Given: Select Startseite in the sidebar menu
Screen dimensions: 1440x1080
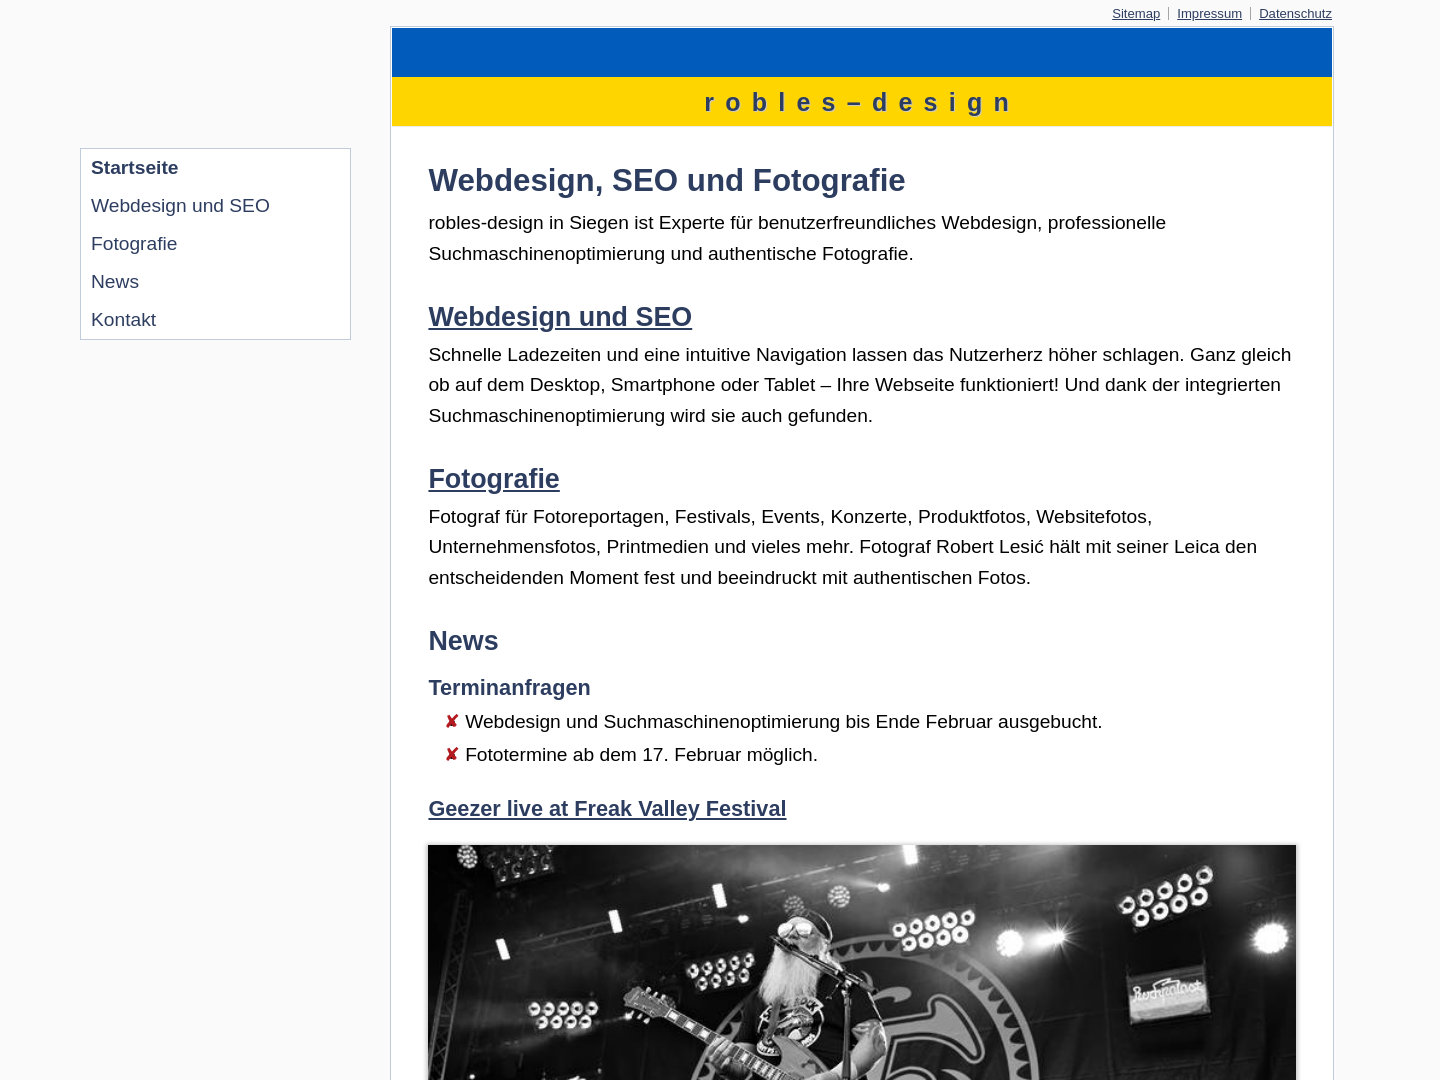Looking at the screenshot, I should (215, 168).
